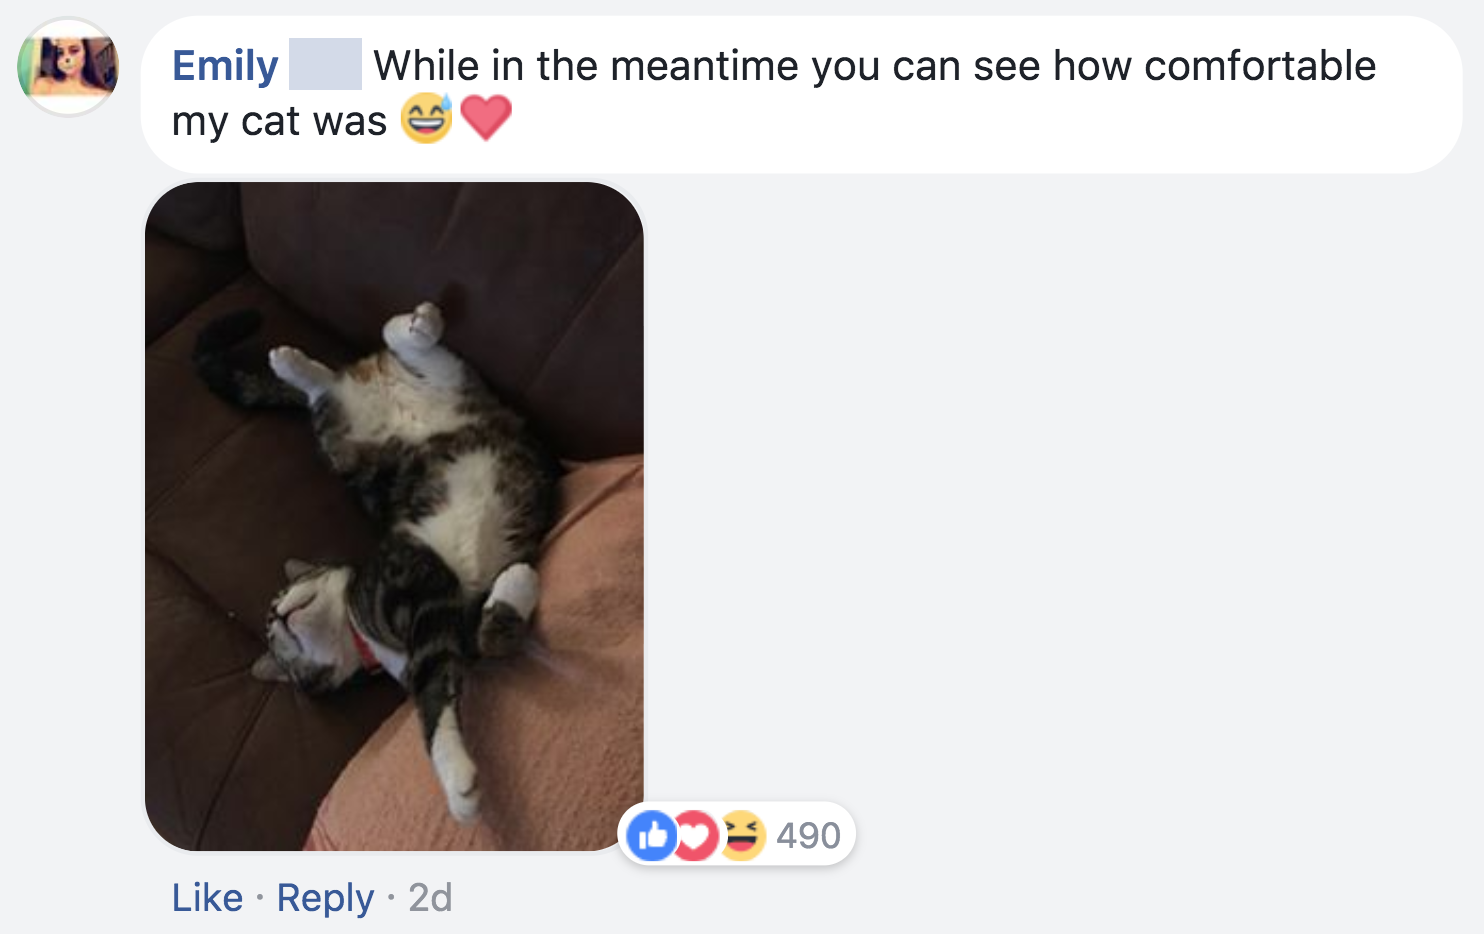The height and width of the screenshot is (934, 1484).
Task: Open Emily's profile via name link
Action: [x=225, y=66]
